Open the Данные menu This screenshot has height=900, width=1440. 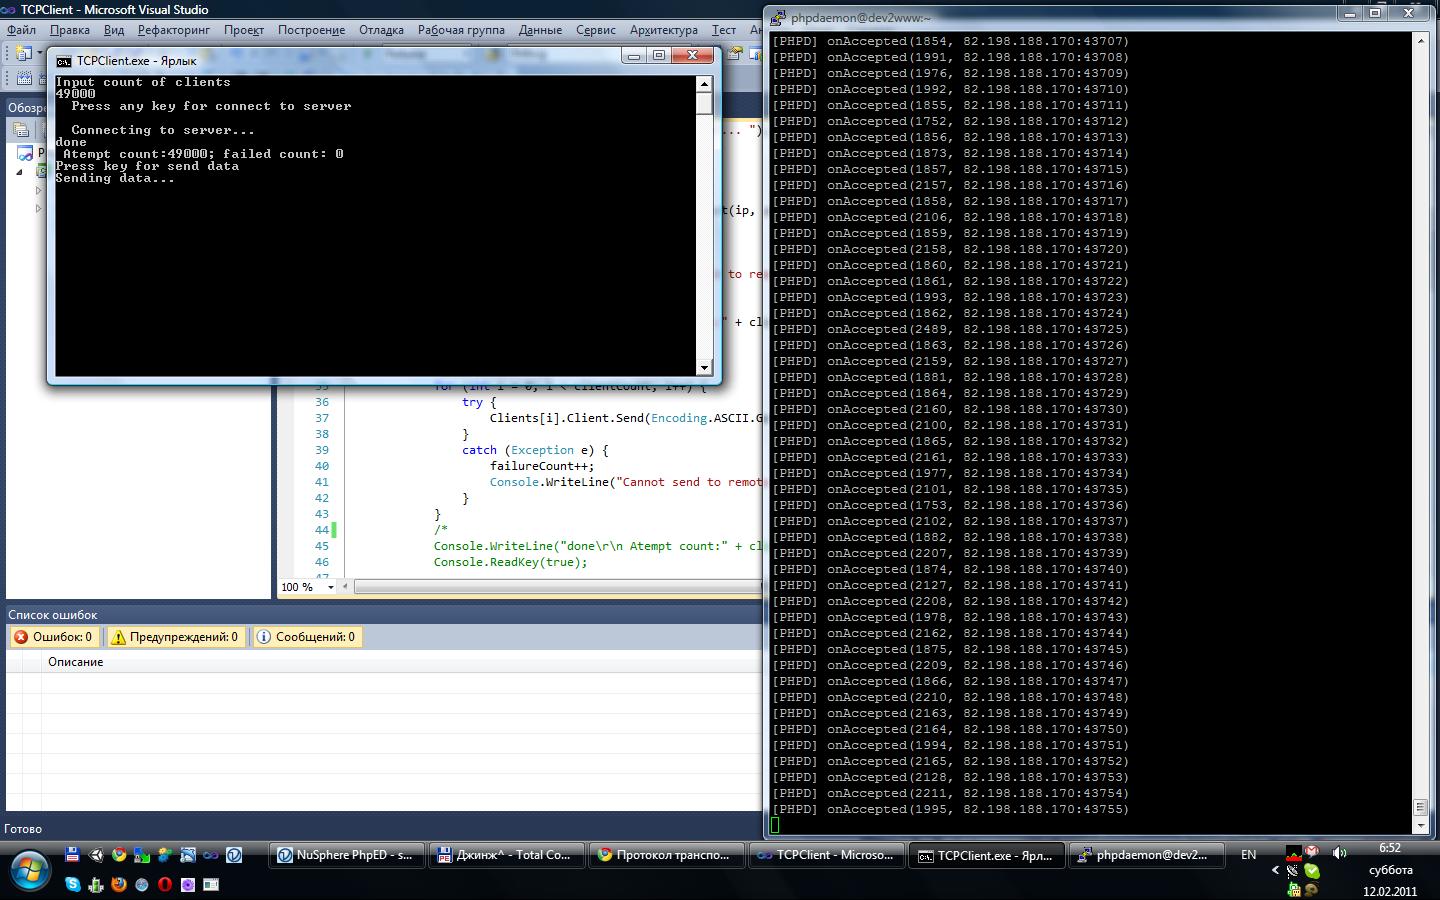(540, 30)
